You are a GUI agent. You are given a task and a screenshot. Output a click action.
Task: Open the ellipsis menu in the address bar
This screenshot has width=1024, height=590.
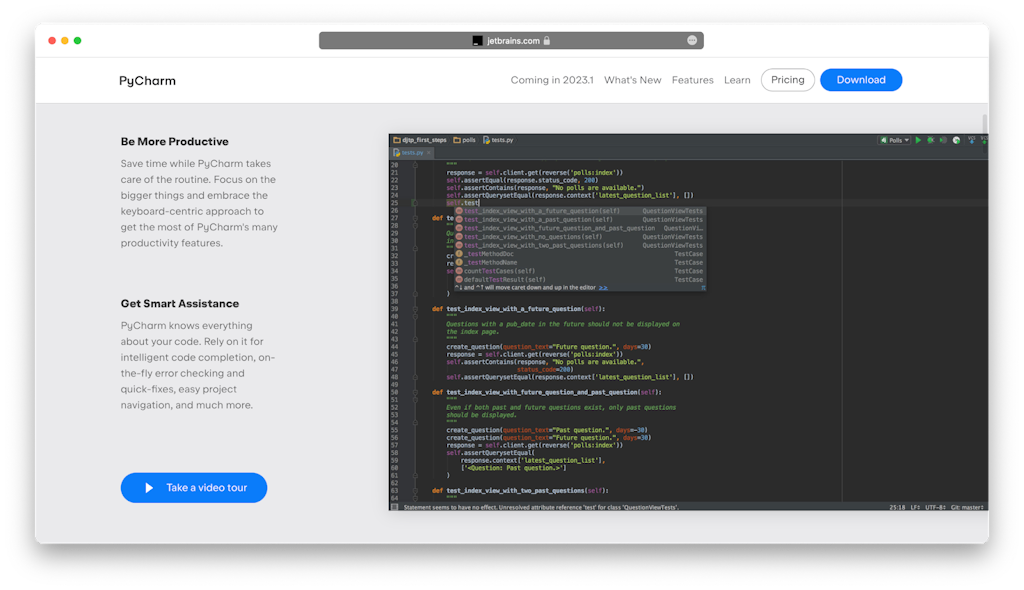(692, 40)
